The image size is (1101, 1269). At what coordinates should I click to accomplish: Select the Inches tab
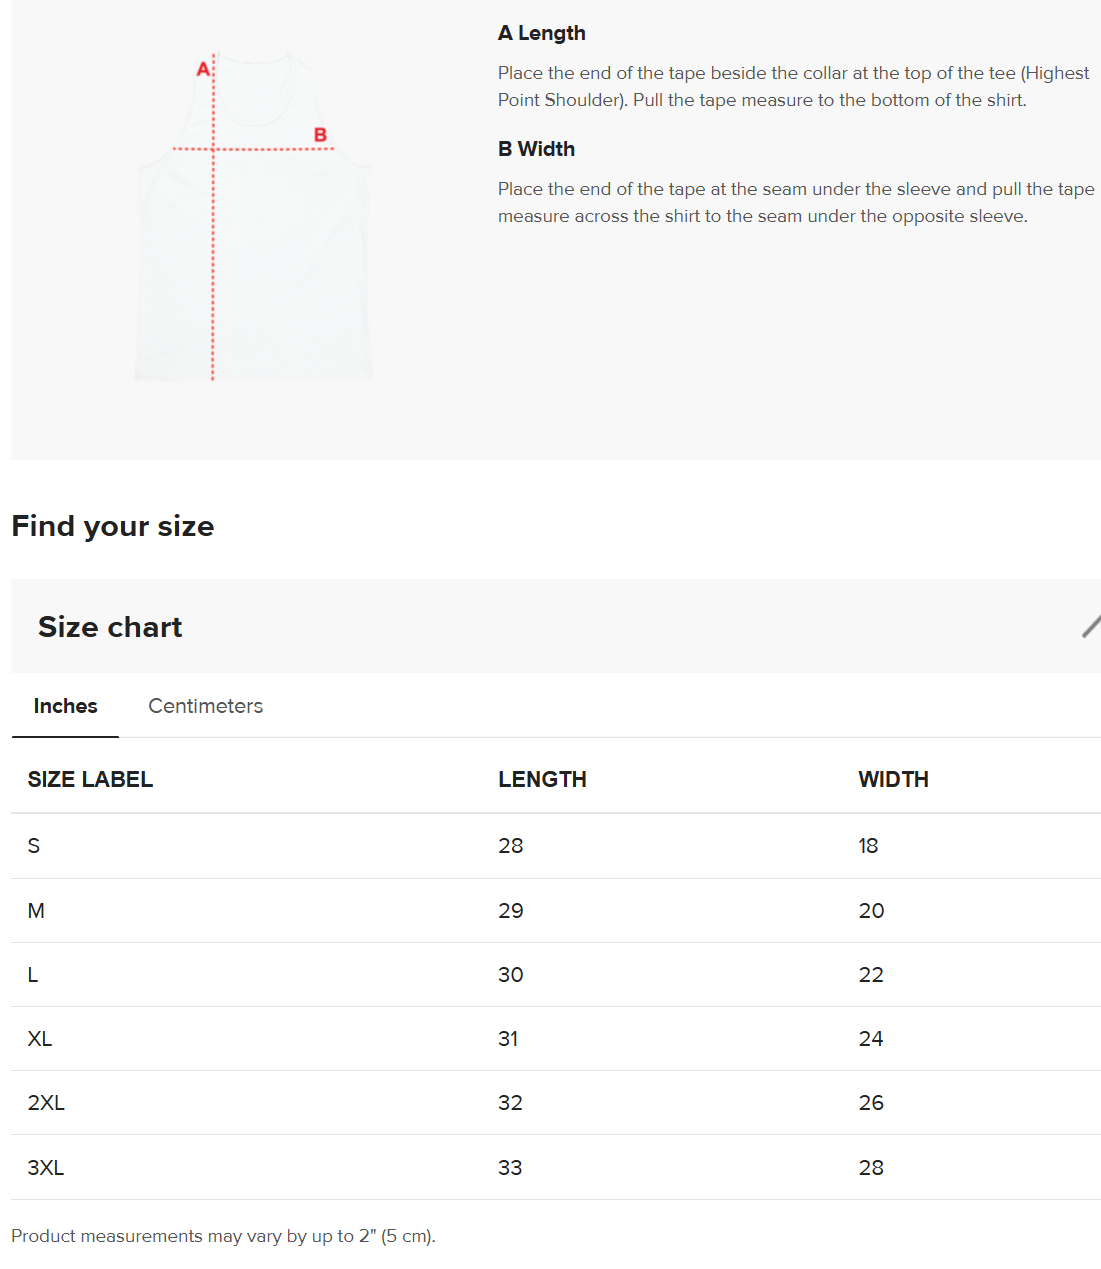point(65,706)
